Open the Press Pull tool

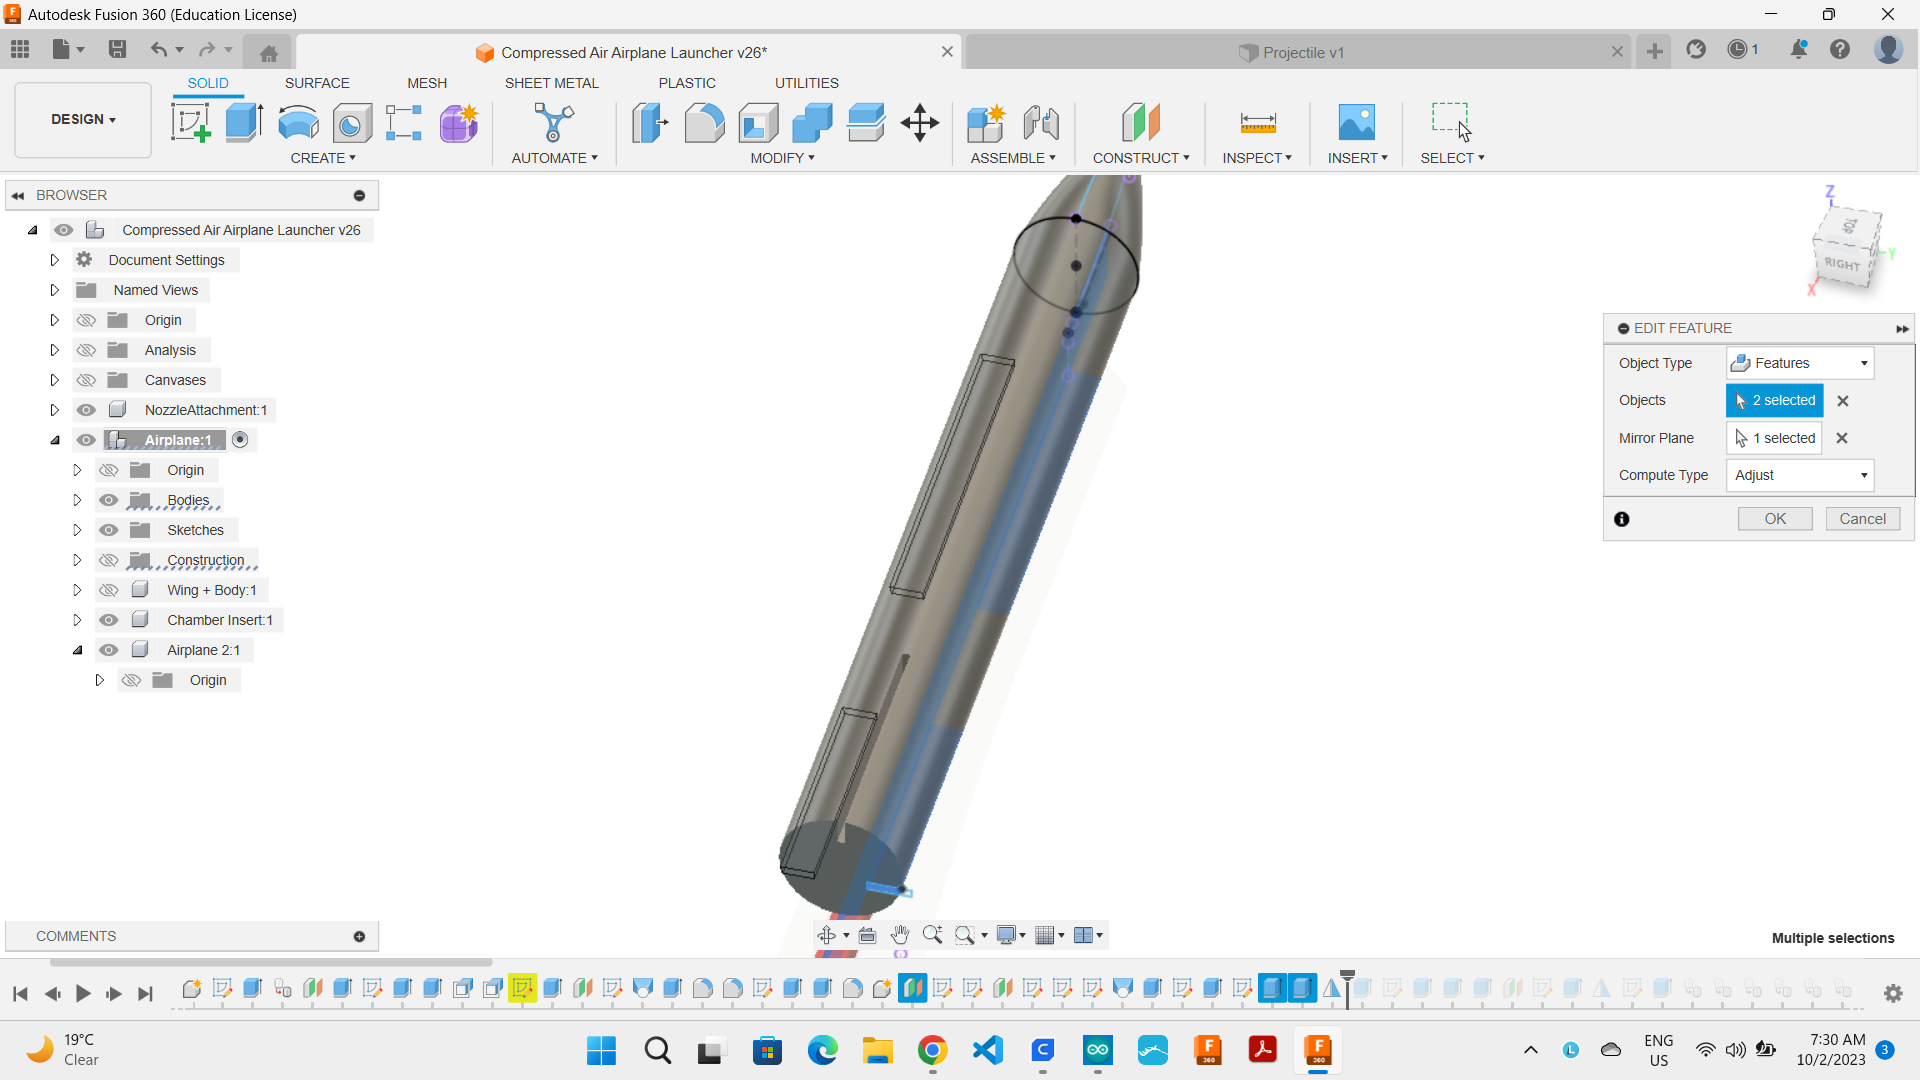650,122
